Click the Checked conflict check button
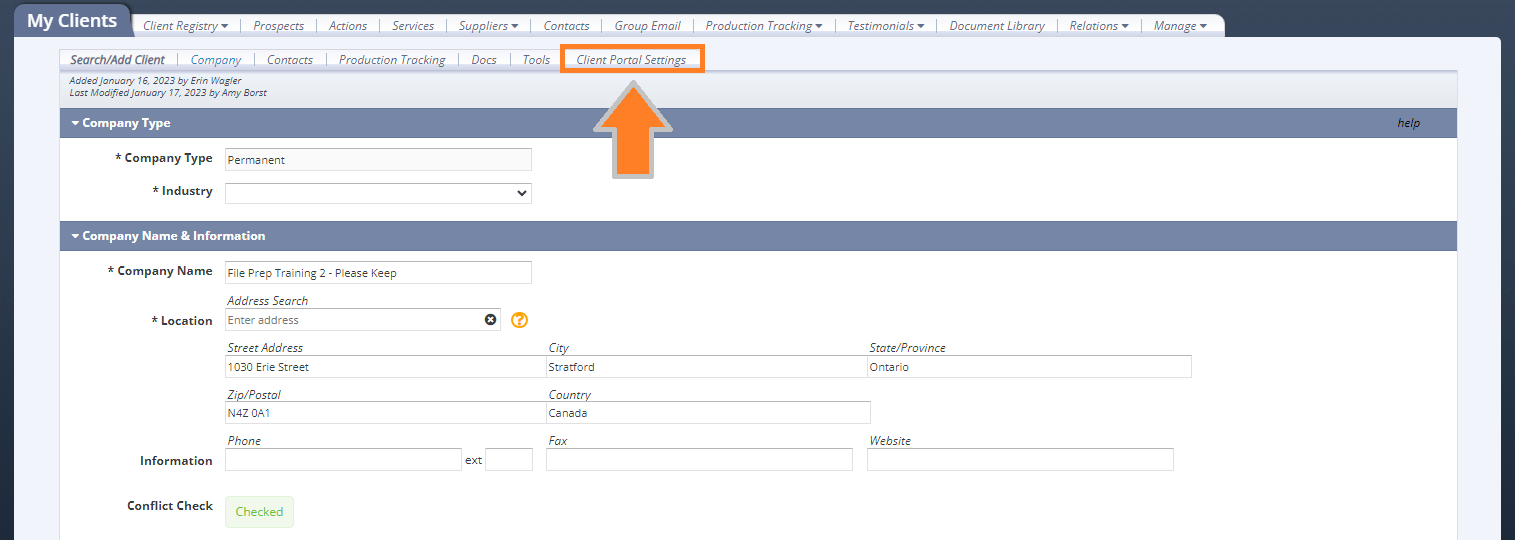This screenshot has height=540, width=1515. [x=259, y=512]
